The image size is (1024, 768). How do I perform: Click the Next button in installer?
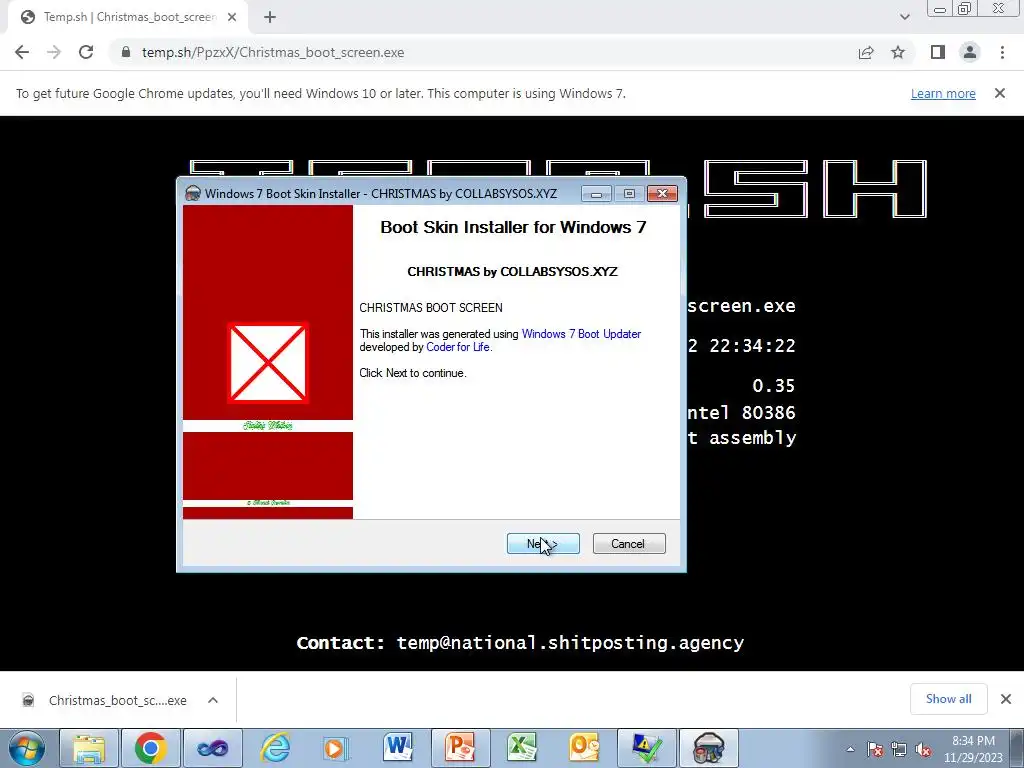coord(543,543)
